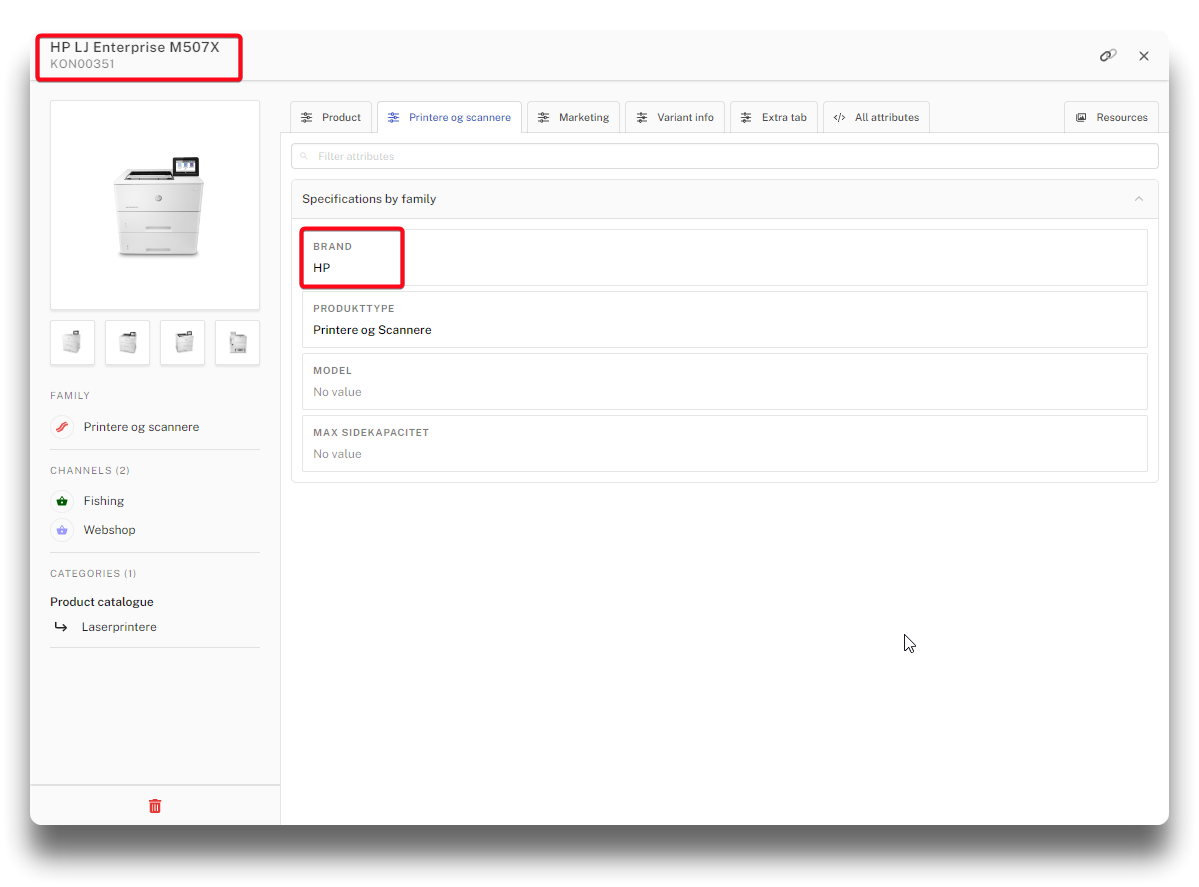Open the Laserprintere category

(x=119, y=627)
